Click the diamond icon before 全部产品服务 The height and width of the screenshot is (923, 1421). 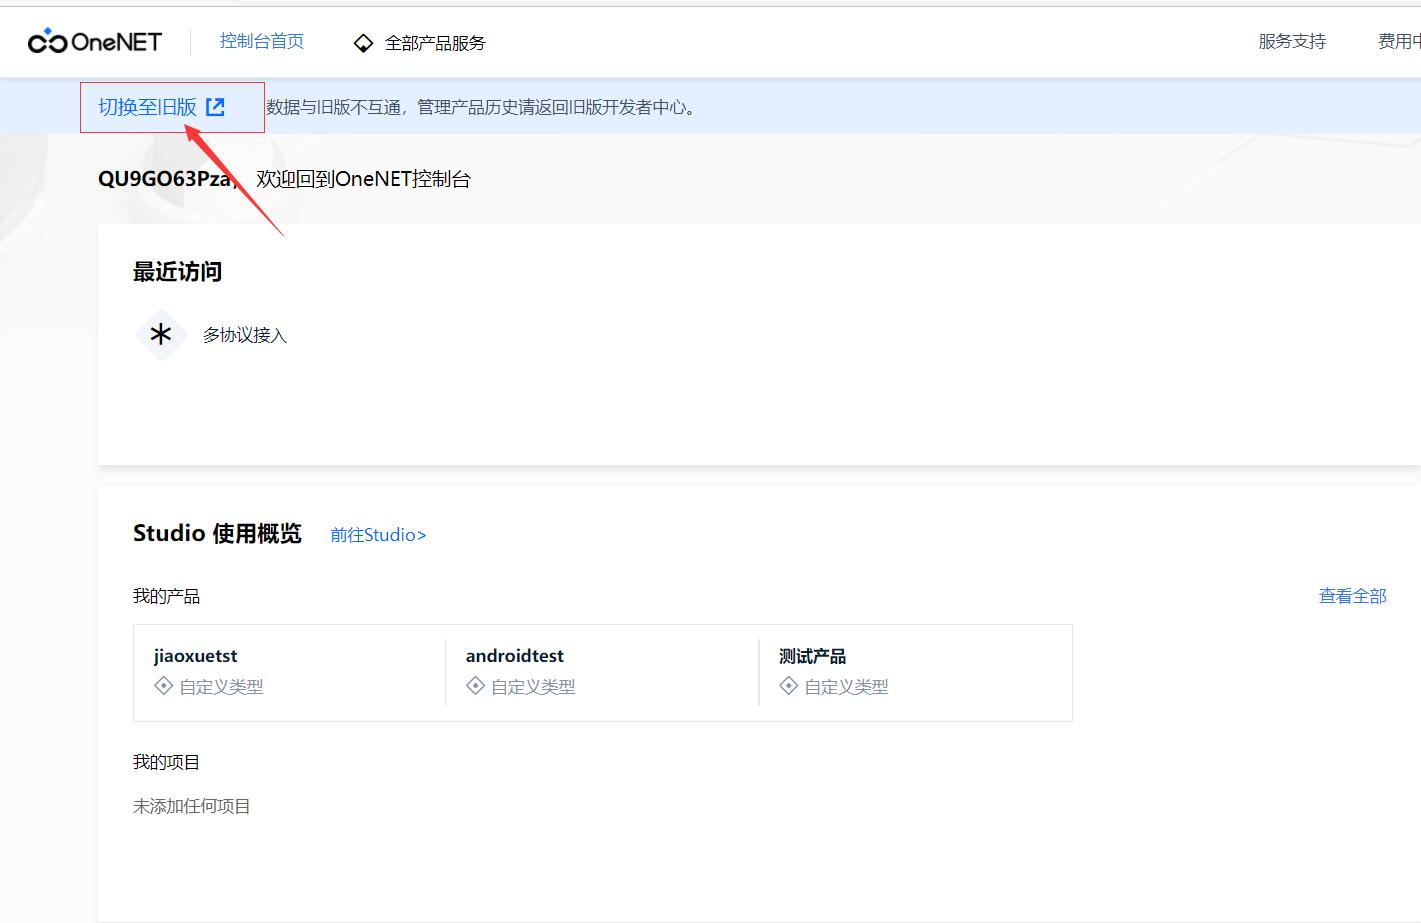pos(363,43)
